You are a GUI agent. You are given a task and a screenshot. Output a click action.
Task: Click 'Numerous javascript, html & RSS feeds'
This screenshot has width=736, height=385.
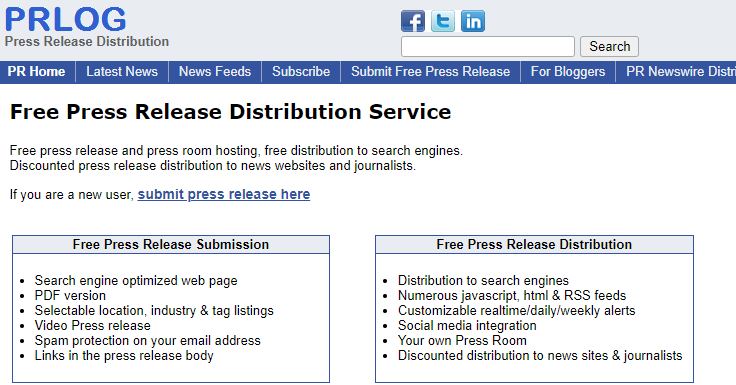[x=512, y=296]
